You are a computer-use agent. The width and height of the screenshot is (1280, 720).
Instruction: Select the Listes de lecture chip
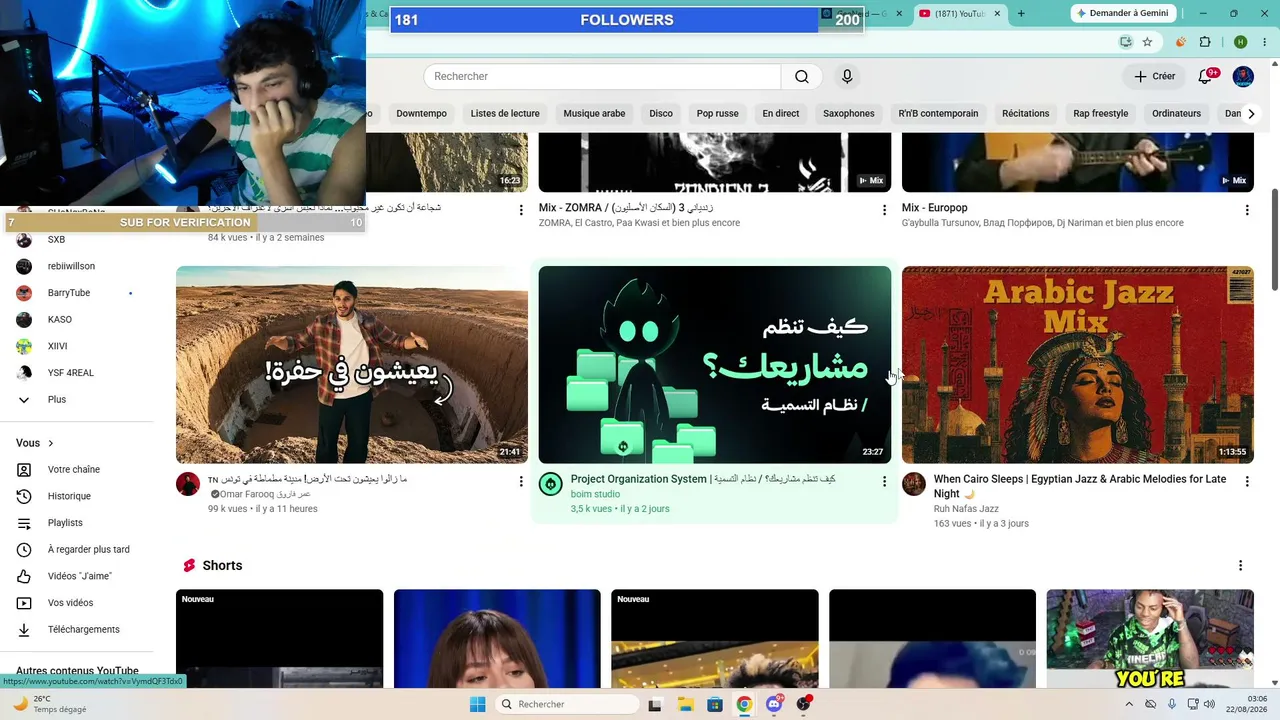pyautogui.click(x=505, y=114)
